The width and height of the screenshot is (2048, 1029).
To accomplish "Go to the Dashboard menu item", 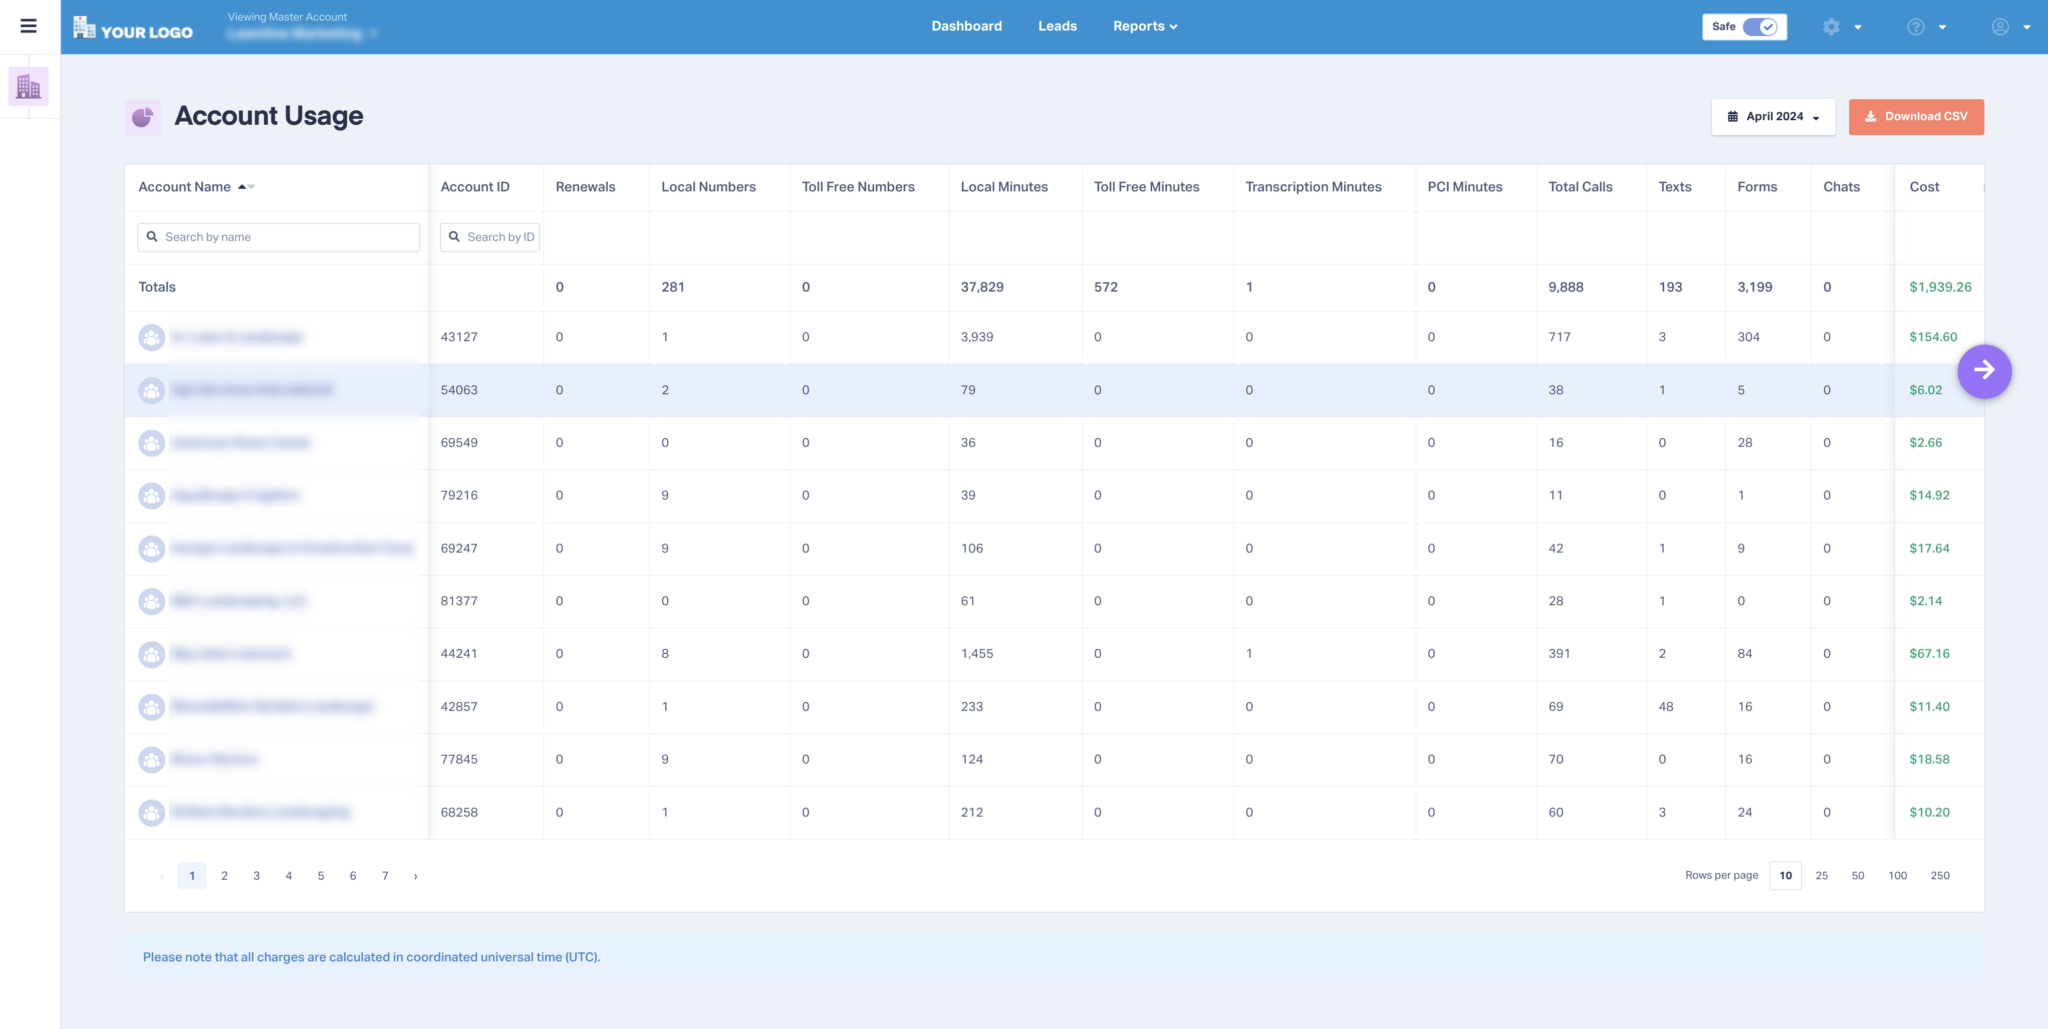I will coord(966,26).
